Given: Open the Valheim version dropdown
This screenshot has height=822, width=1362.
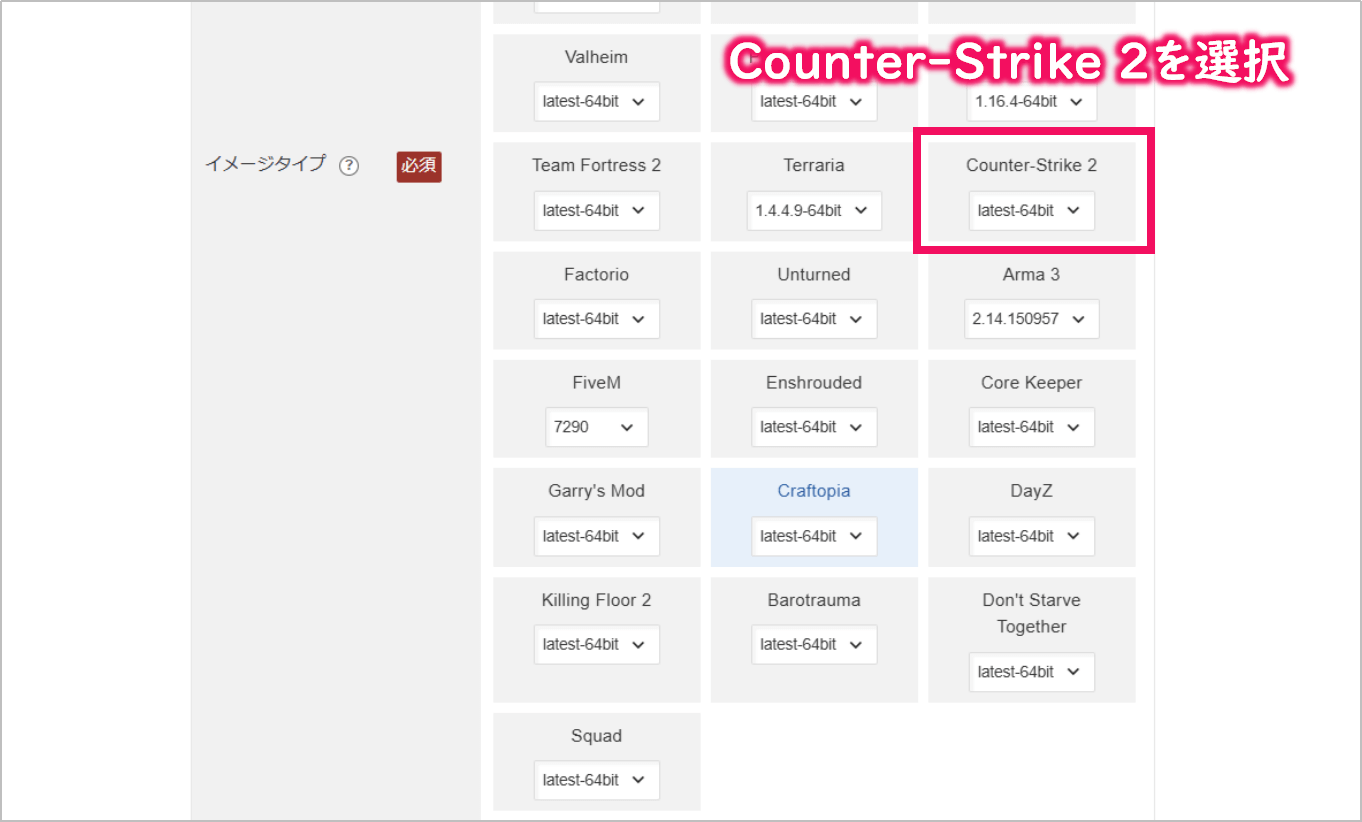Looking at the screenshot, I should pos(596,101).
